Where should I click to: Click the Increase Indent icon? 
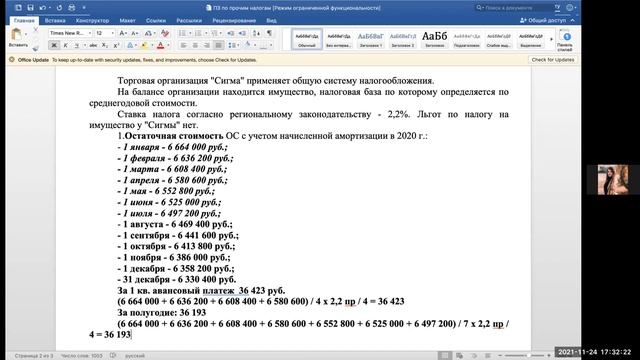tap(242, 33)
